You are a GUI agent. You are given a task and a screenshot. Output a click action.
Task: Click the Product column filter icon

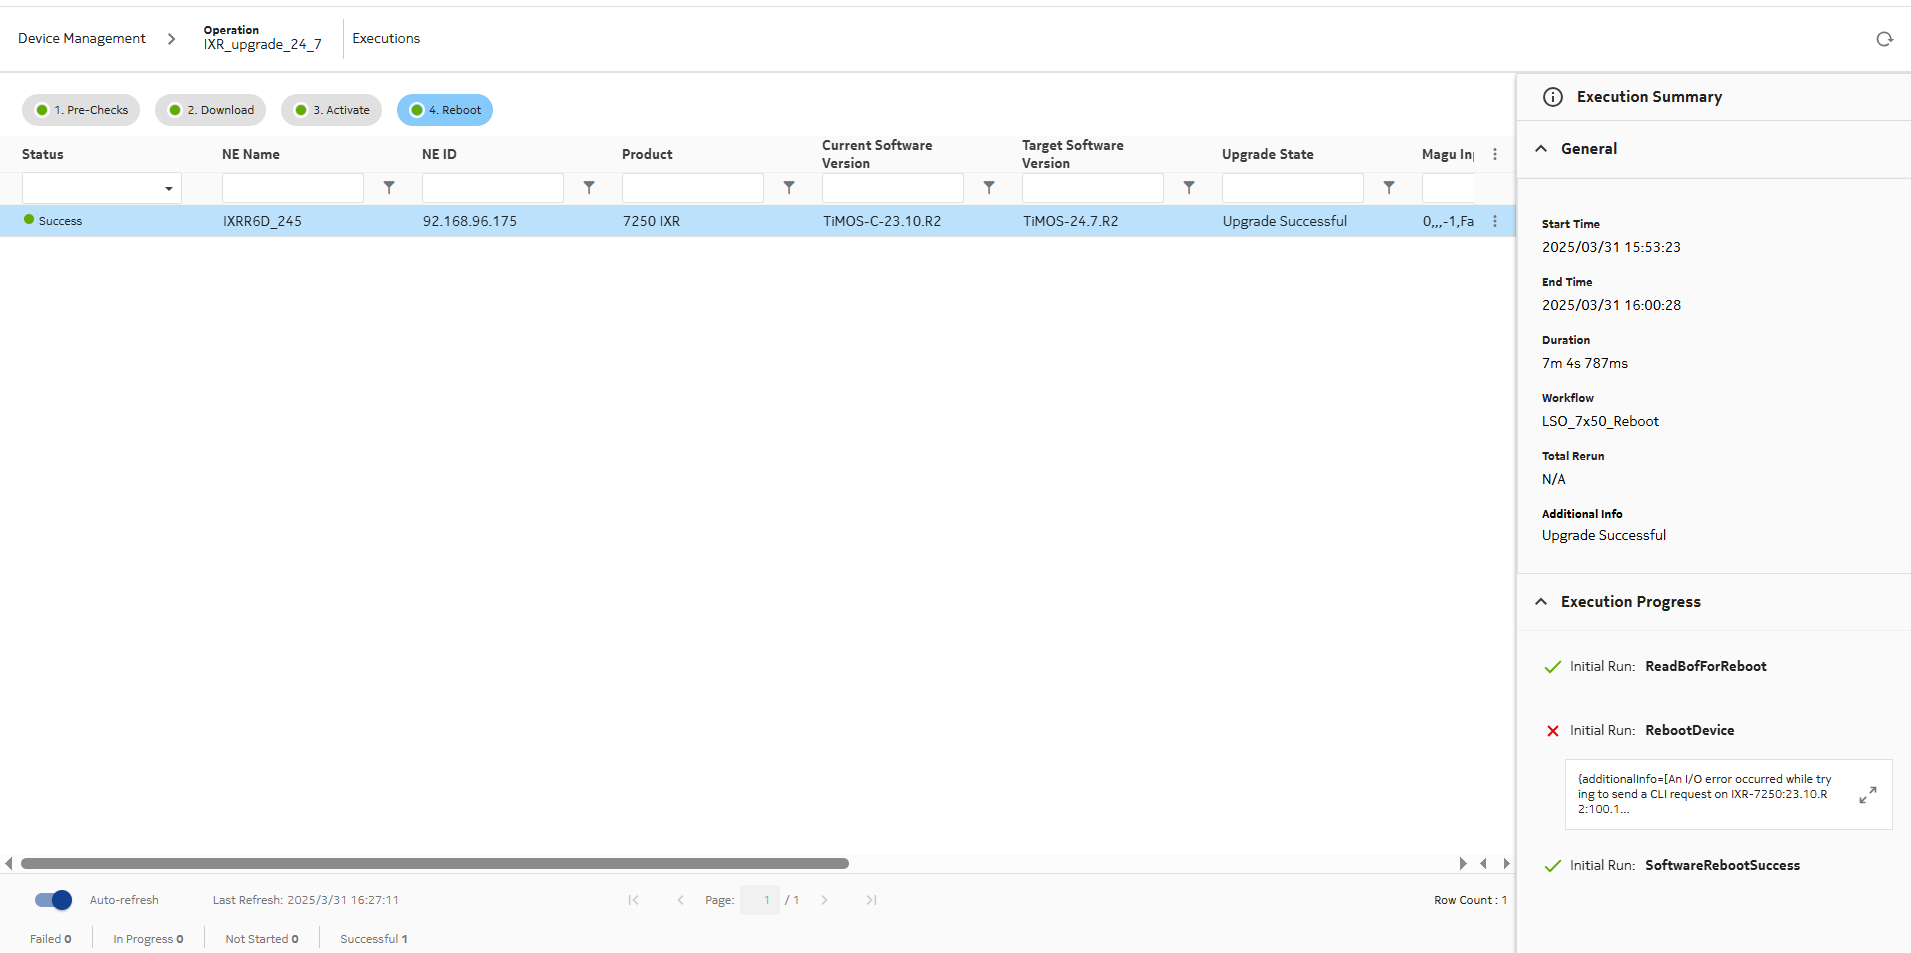789,187
